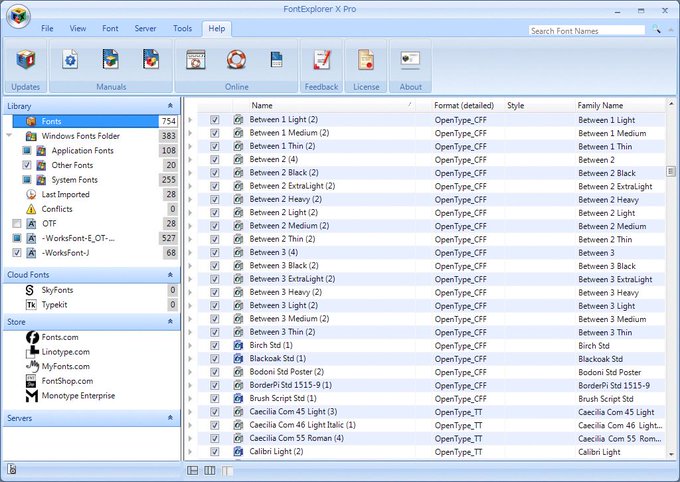Toggle checkbox for Brush Script Std (1)

point(215,398)
